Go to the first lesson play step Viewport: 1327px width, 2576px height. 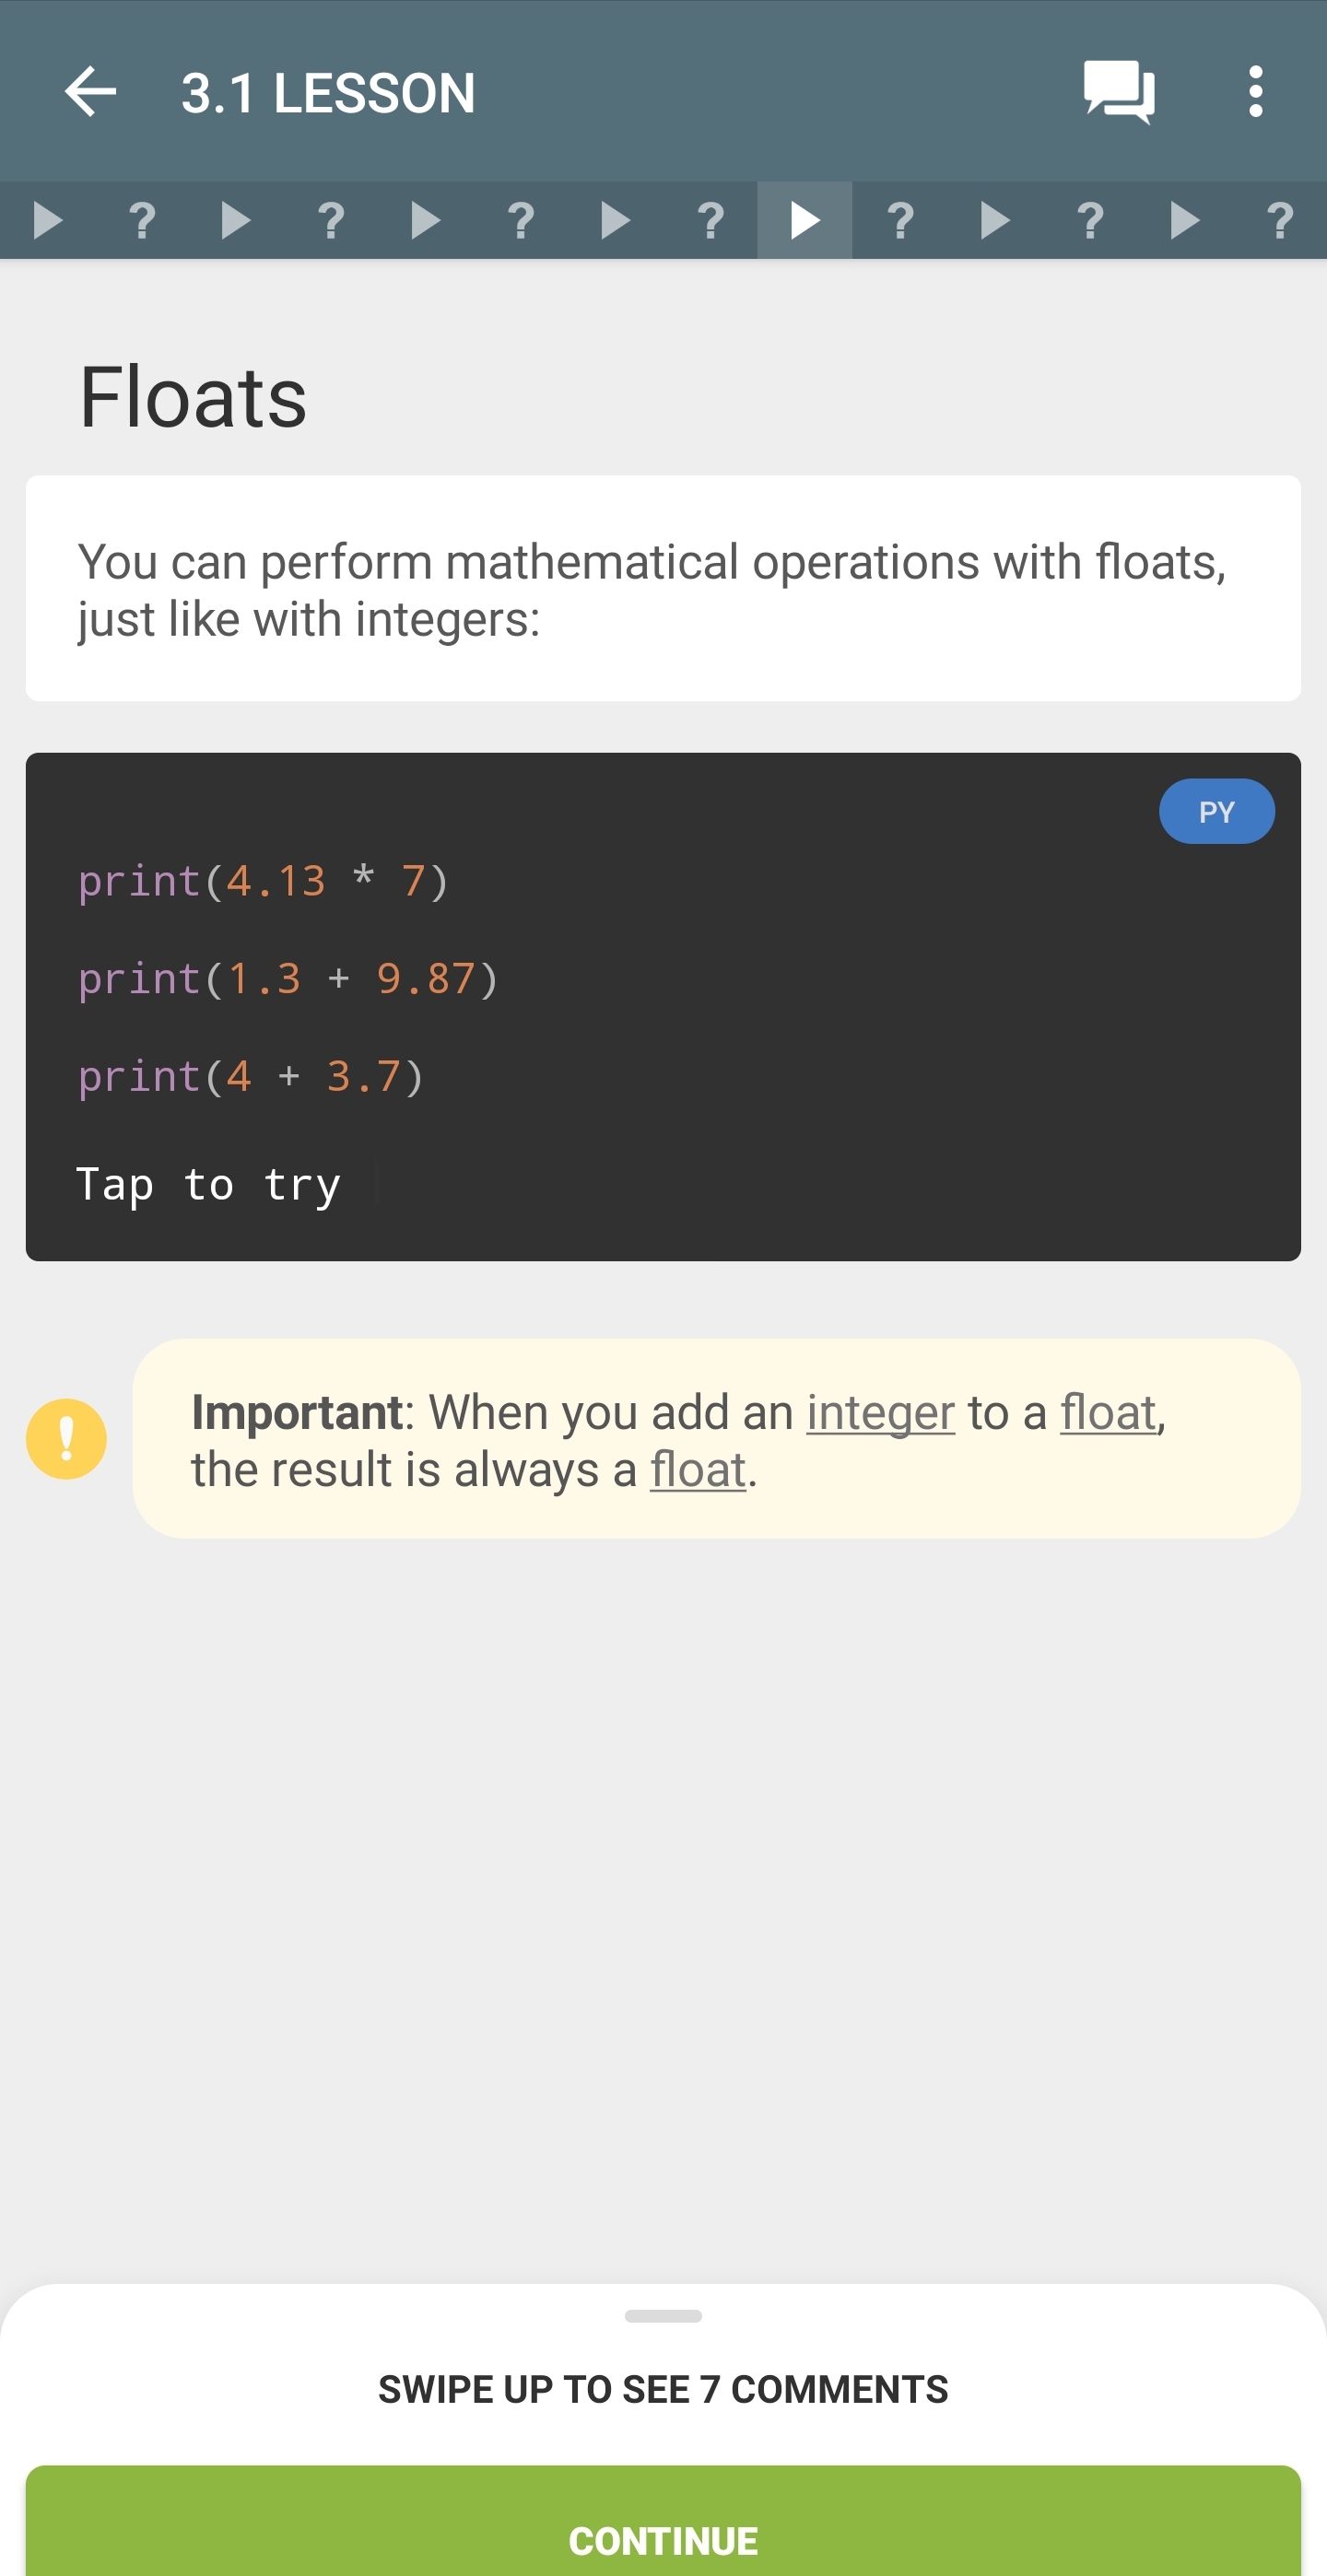click(47, 220)
